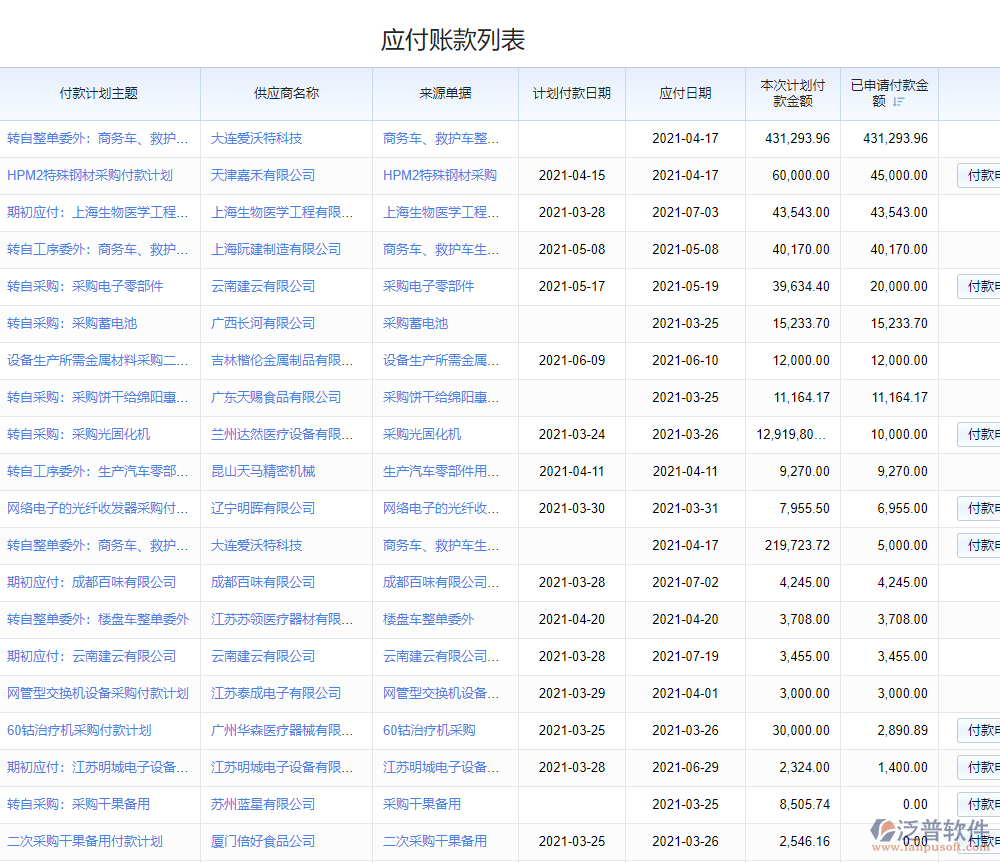Open supplier link 辽宁明晖有限公司
This screenshot has width=1000, height=863.
click(x=263, y=508)
